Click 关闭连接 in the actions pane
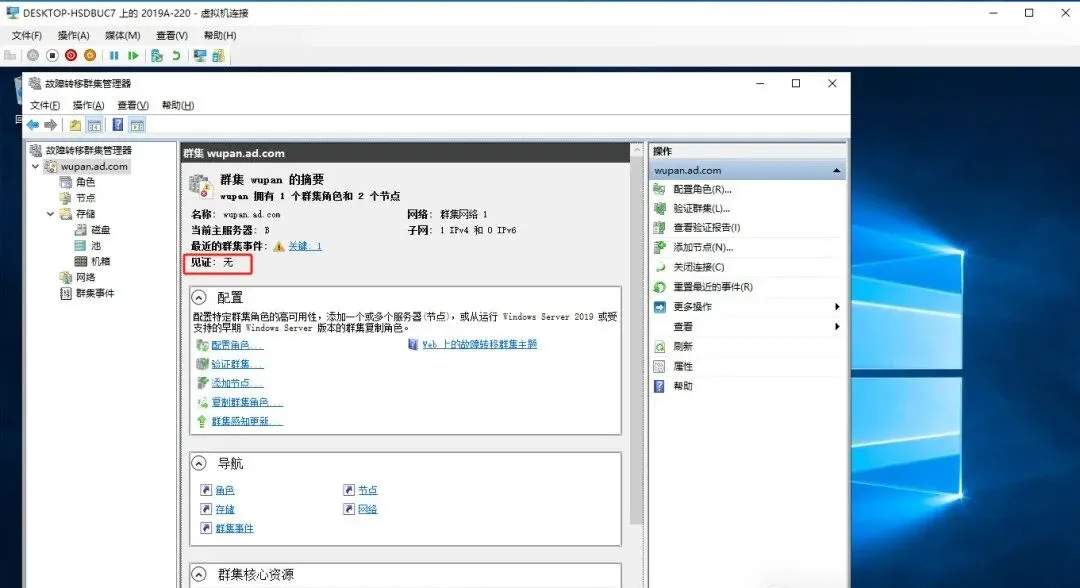 pyautogui.click(x=700, y=267)
